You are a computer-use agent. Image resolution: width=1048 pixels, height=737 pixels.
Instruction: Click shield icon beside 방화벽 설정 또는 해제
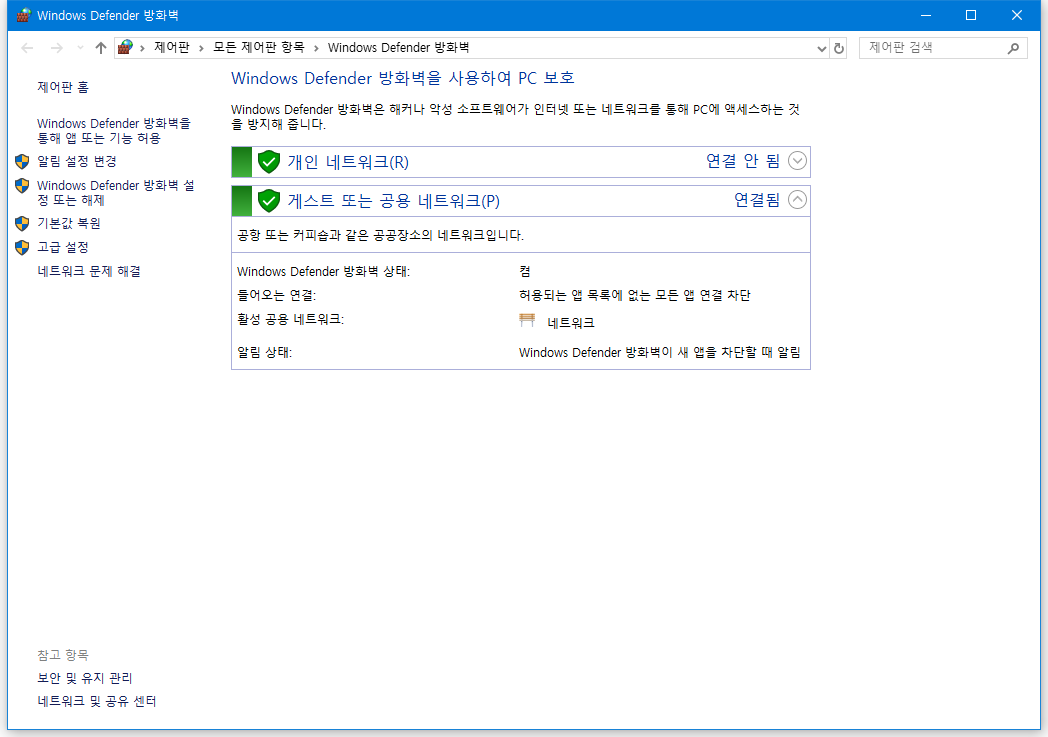click(x=22, y=185)
